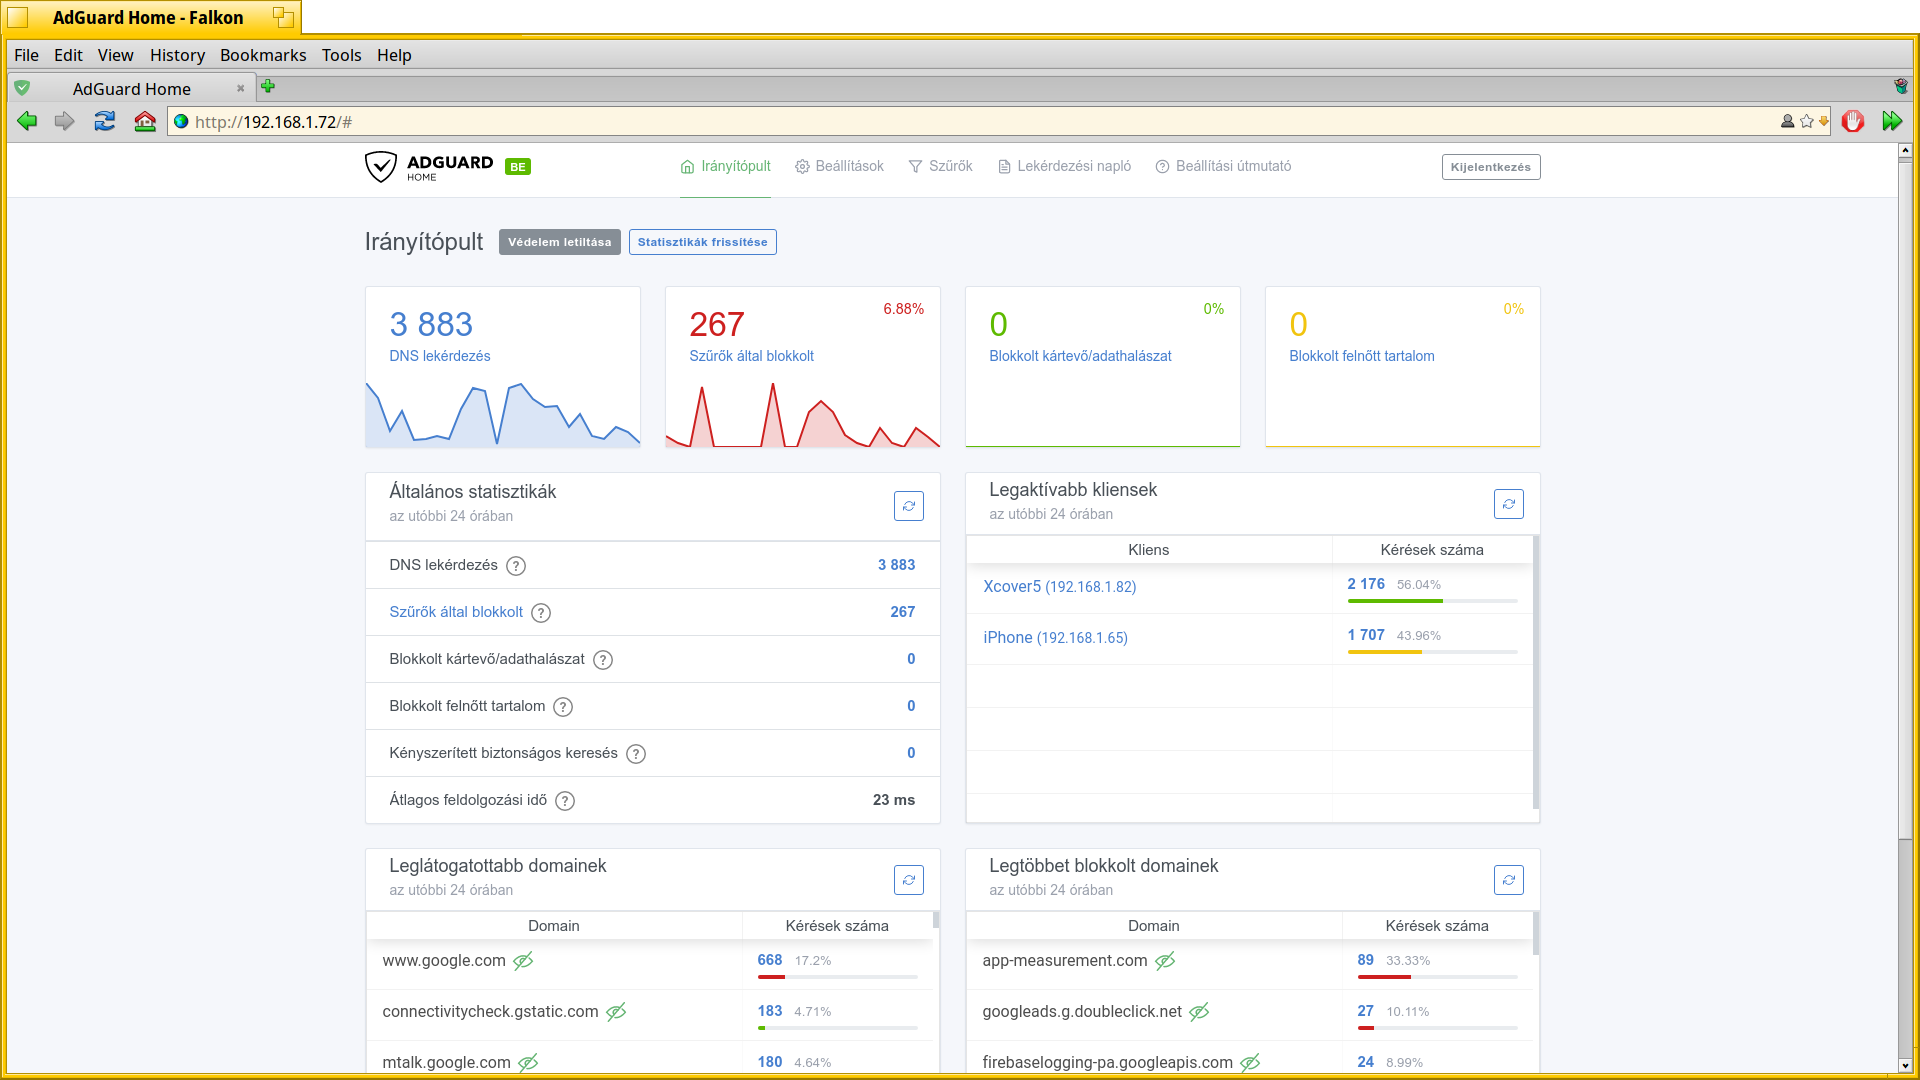
Task: Open the Szűrők által blokkolt 267 card
Action: click(803, 367)
